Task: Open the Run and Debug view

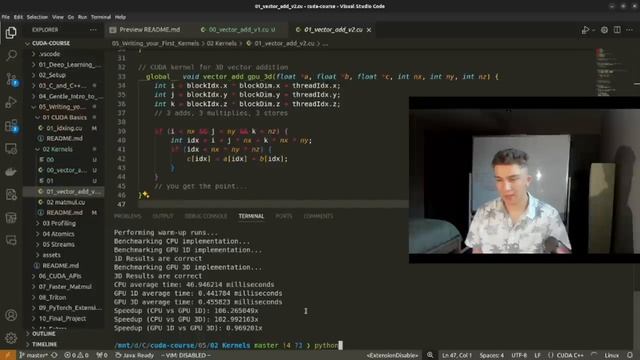Action: click(11, 102)
